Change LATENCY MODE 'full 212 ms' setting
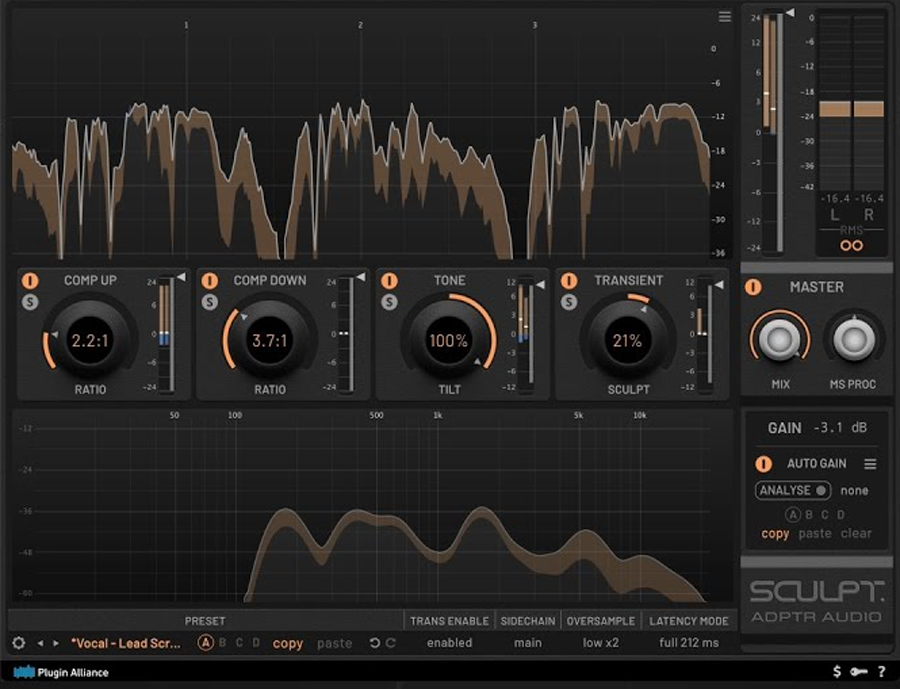Image resolution: width=900 pixels, height=689 pixels. tap(689, 642)
